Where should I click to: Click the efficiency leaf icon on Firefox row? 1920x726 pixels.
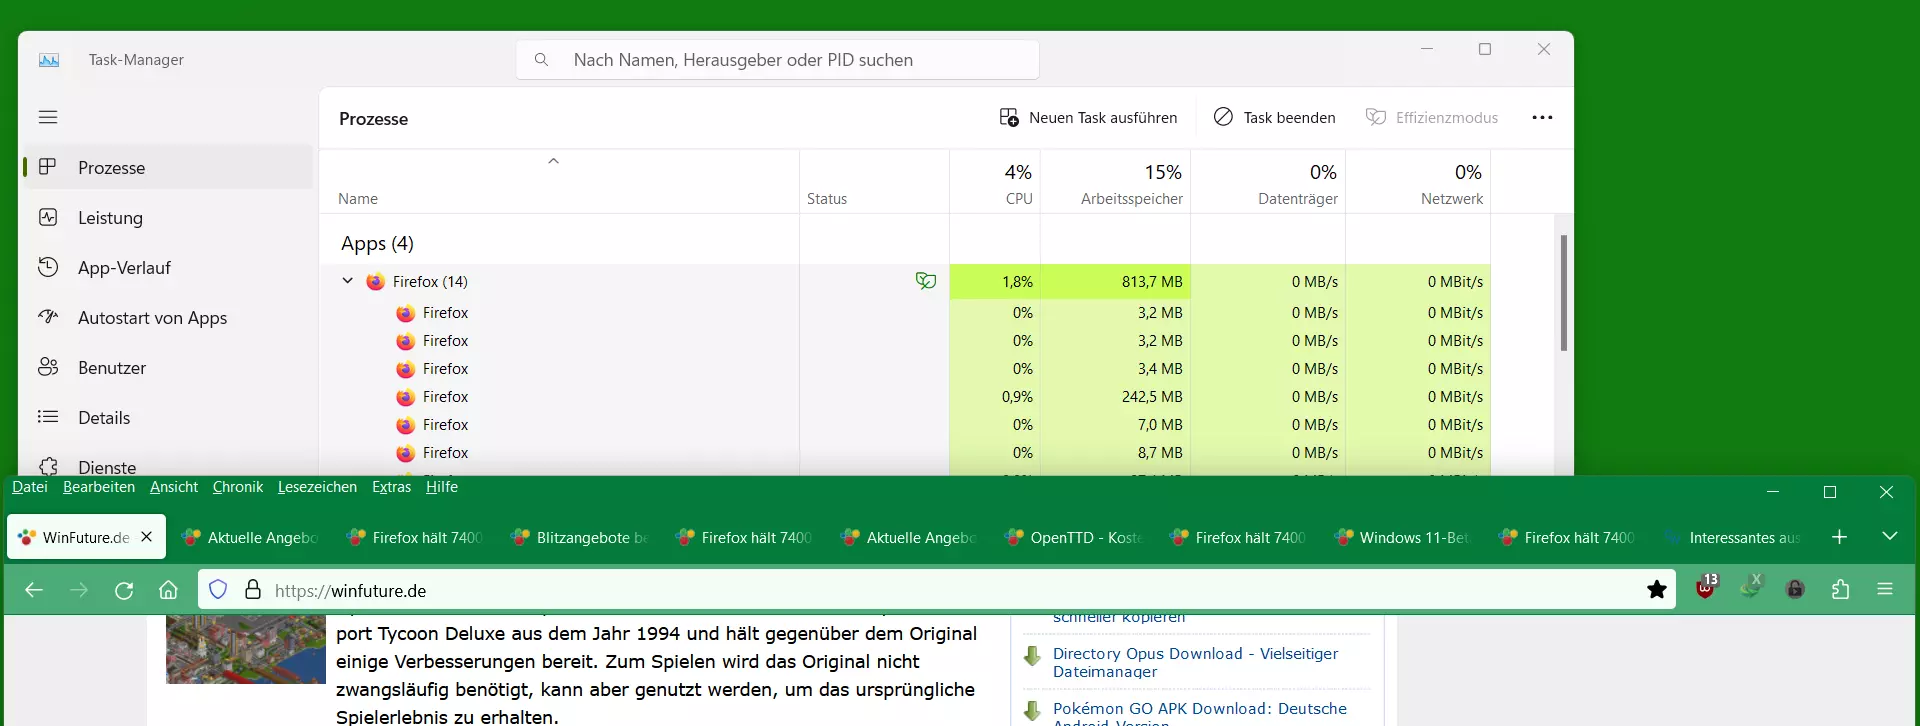click(x=926, y=281)
